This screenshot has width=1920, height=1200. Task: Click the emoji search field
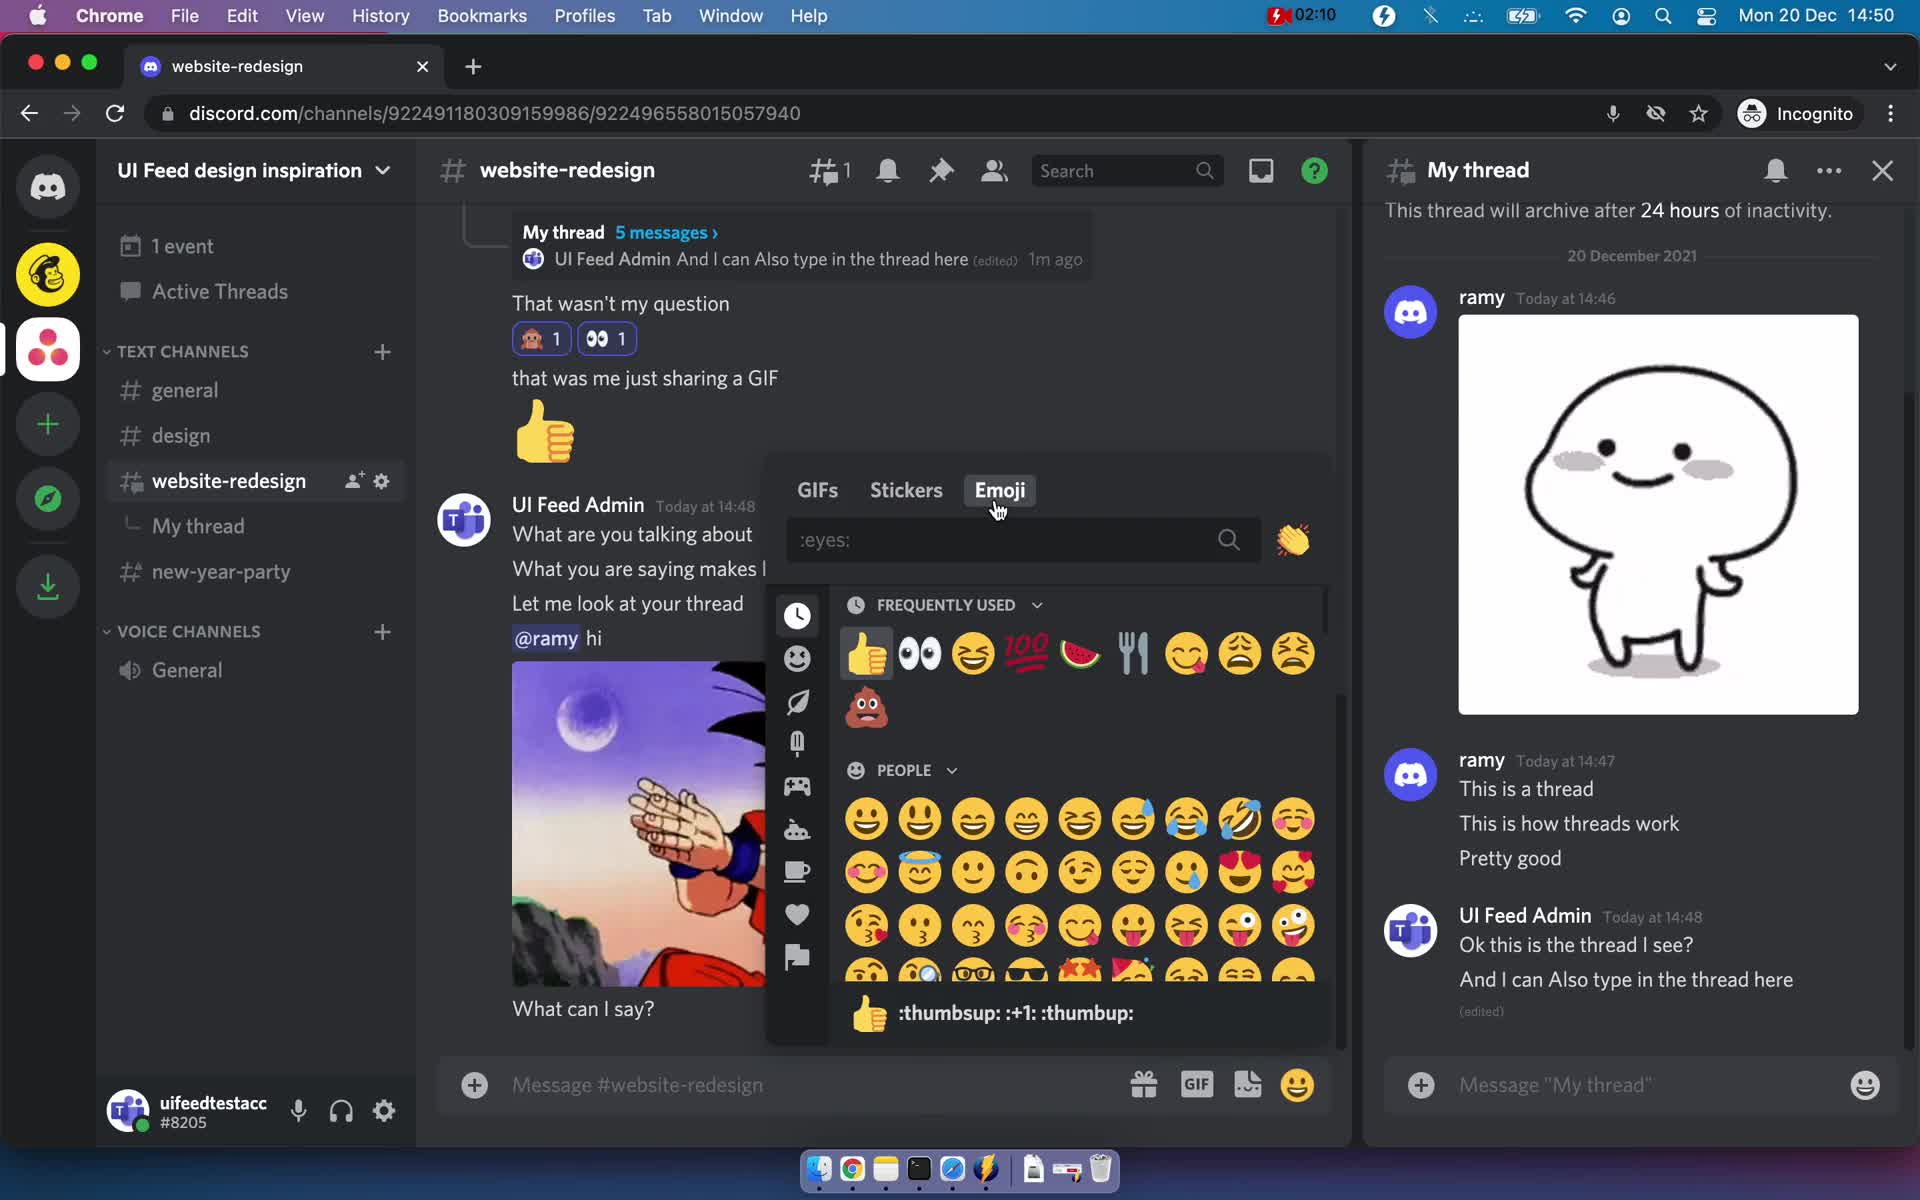point(1022,540)
